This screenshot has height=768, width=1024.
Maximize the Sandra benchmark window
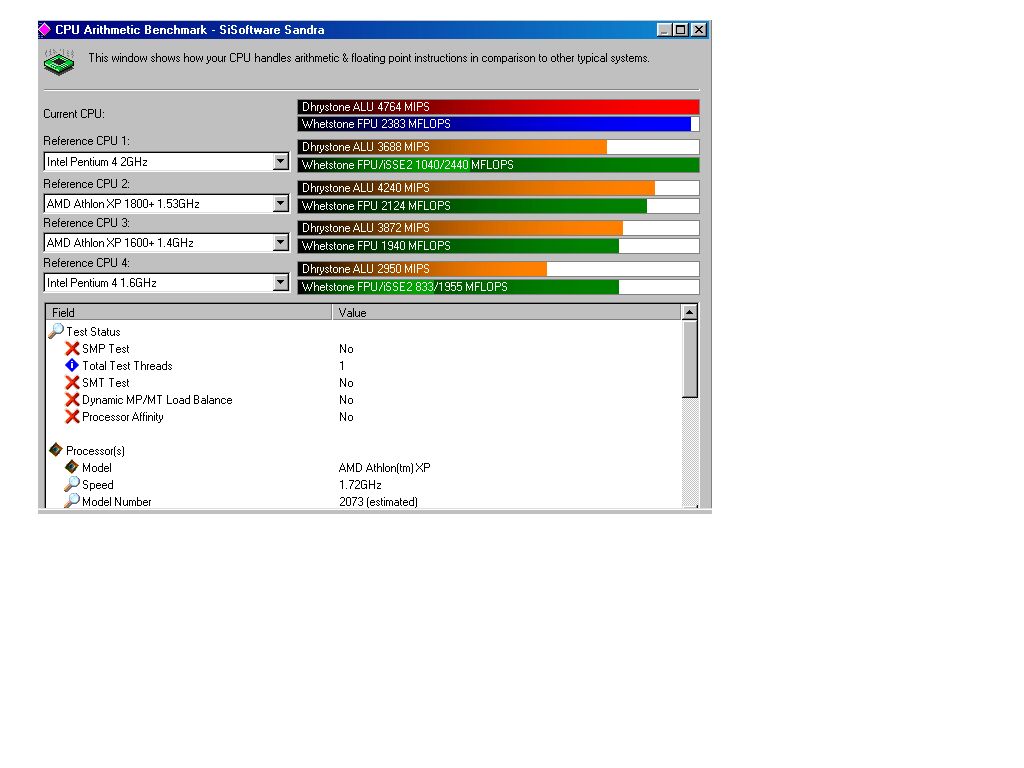(680, 30)
